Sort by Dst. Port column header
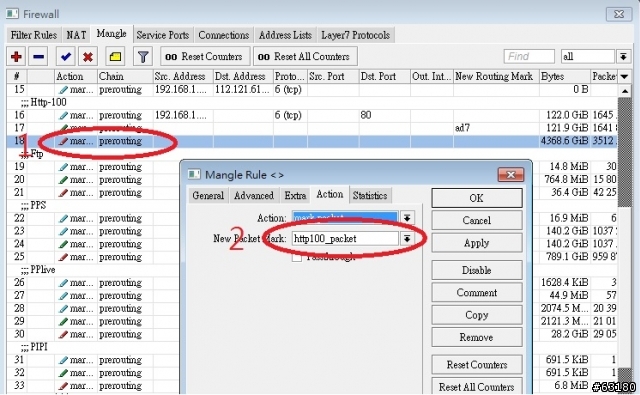 (384, 76)
